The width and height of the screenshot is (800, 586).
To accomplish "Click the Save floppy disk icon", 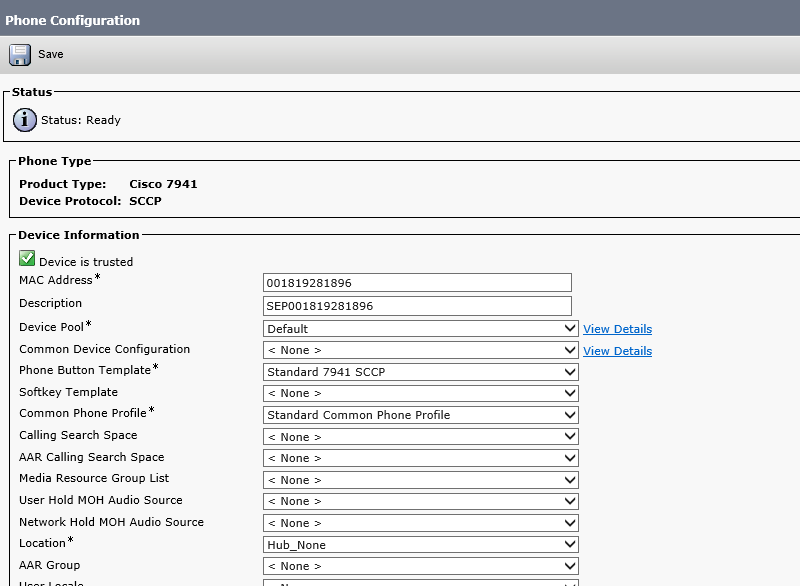I will pyautogui.click(x=20, y=55).
